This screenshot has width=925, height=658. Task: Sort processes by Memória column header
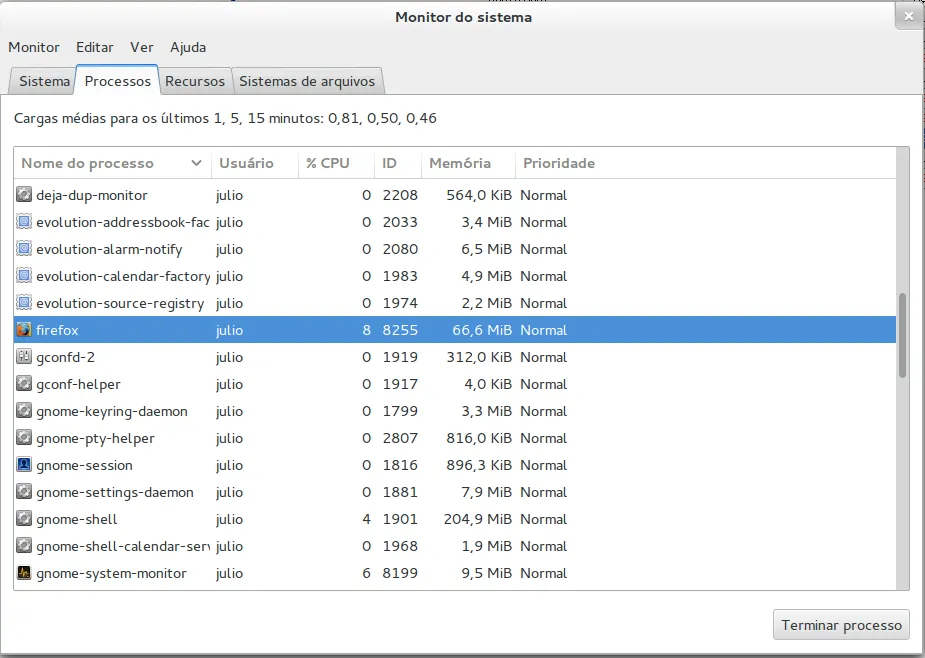pyautogui.click(x=460, y=163)
